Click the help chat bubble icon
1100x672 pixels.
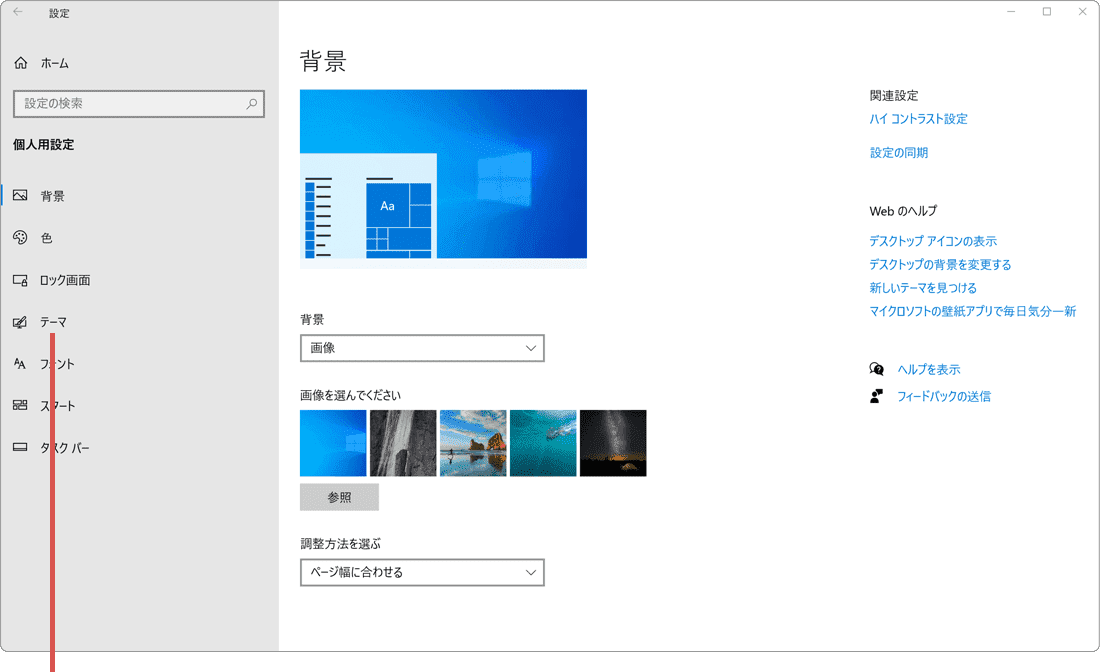tap(876, 369)
